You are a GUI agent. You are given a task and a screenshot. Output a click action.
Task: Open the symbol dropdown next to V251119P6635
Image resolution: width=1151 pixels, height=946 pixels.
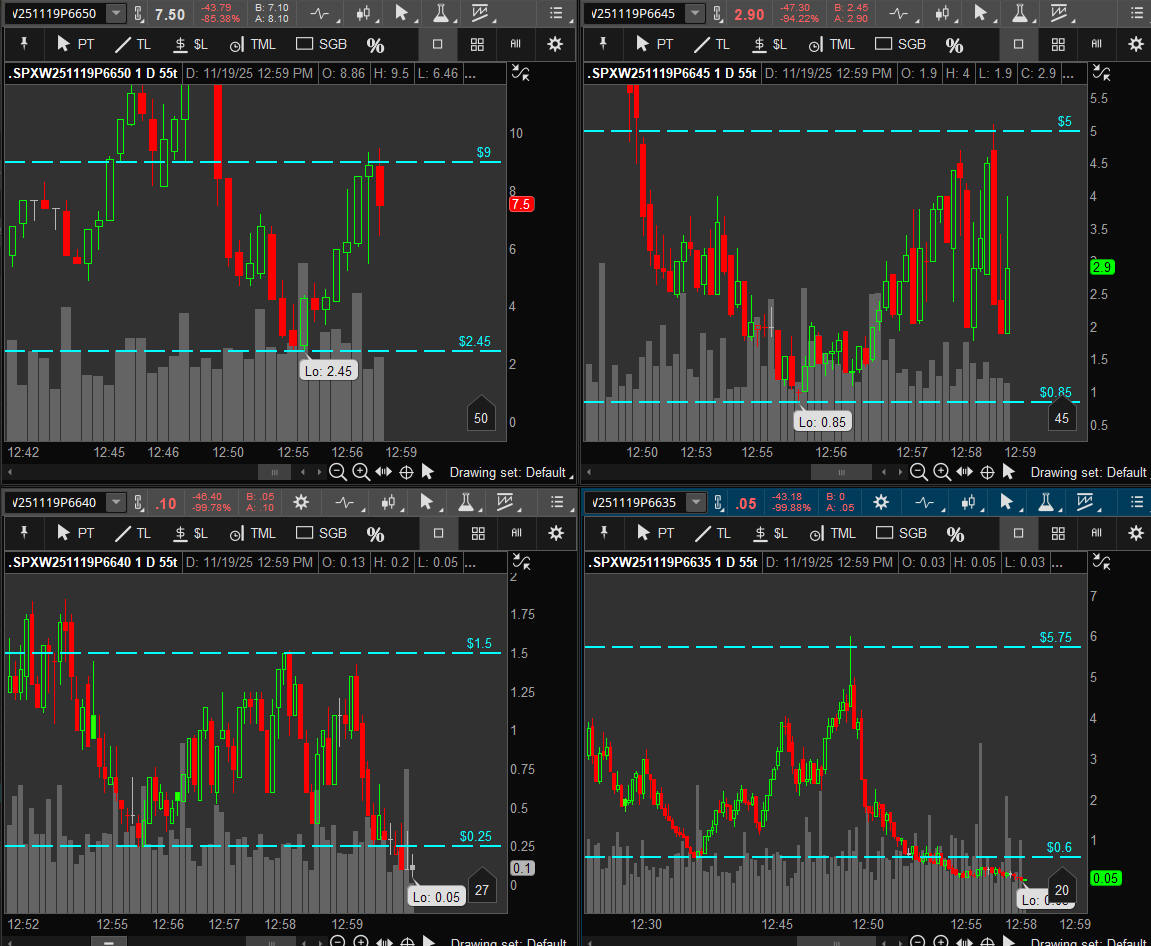696,502
